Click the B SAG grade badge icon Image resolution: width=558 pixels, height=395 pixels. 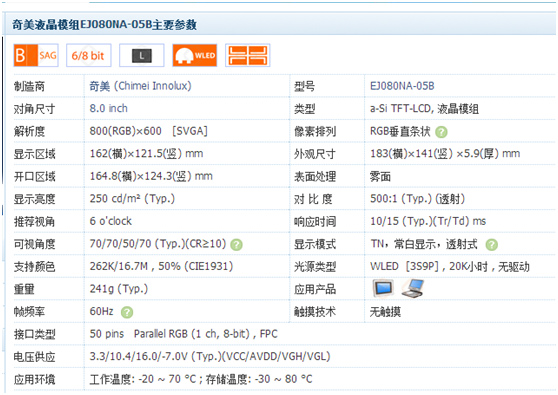tap(36, 56)
